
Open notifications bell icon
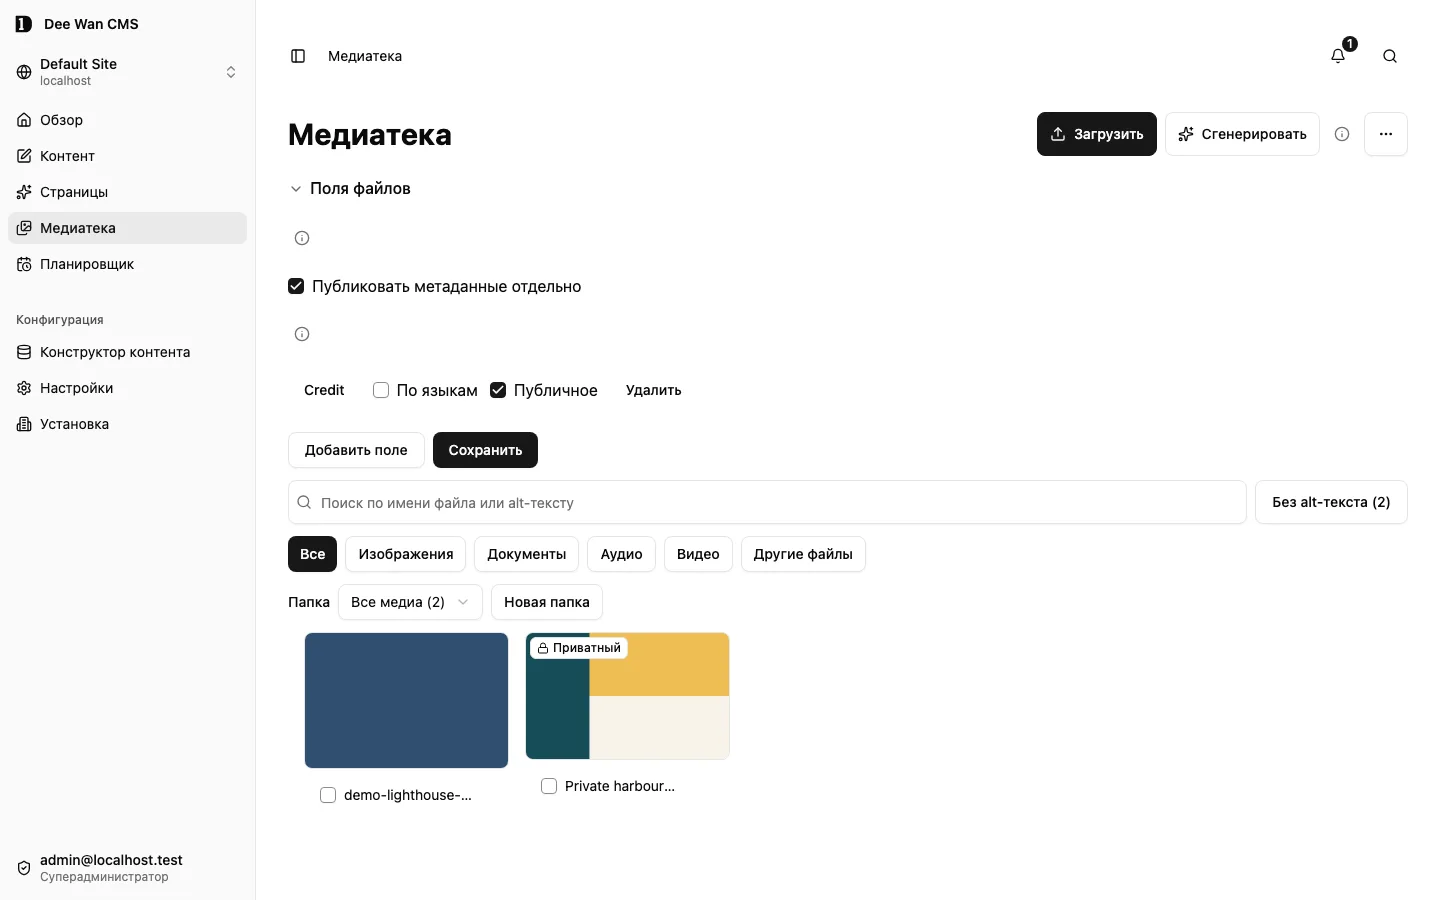pos(1338,56)
